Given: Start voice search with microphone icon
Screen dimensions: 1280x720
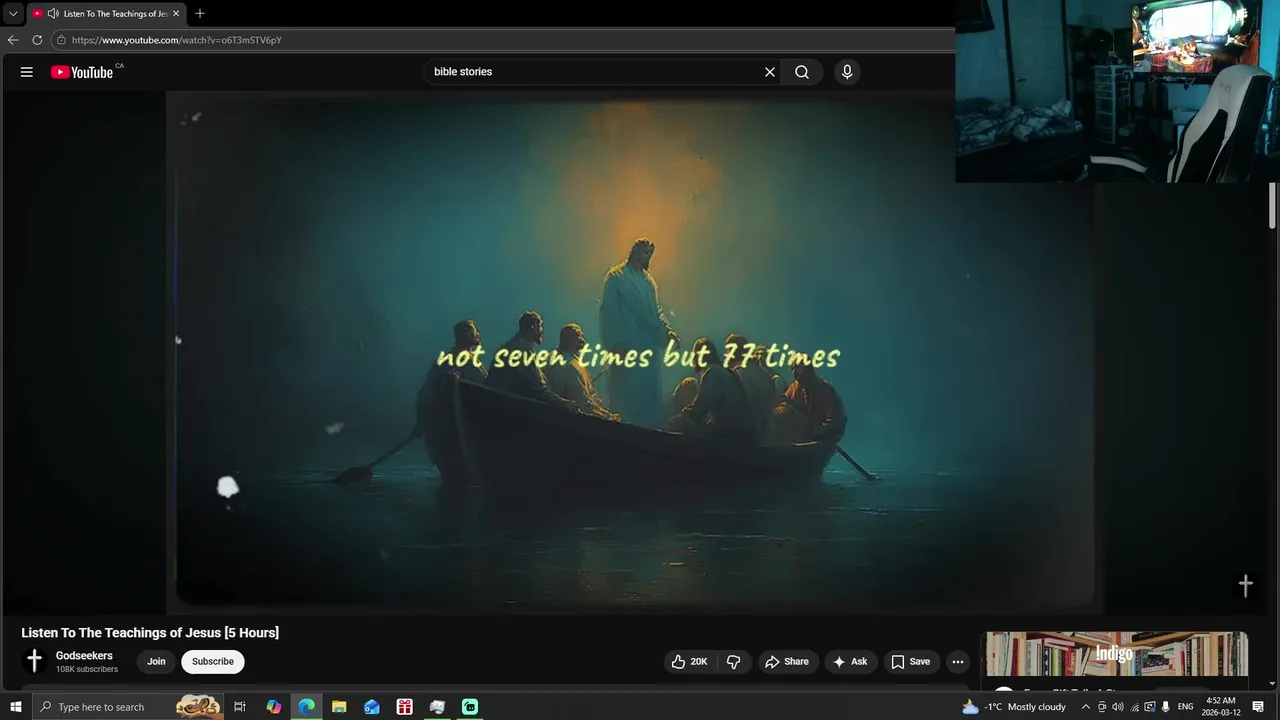Looking at the screenshot, I should click(x=847, y=72).
